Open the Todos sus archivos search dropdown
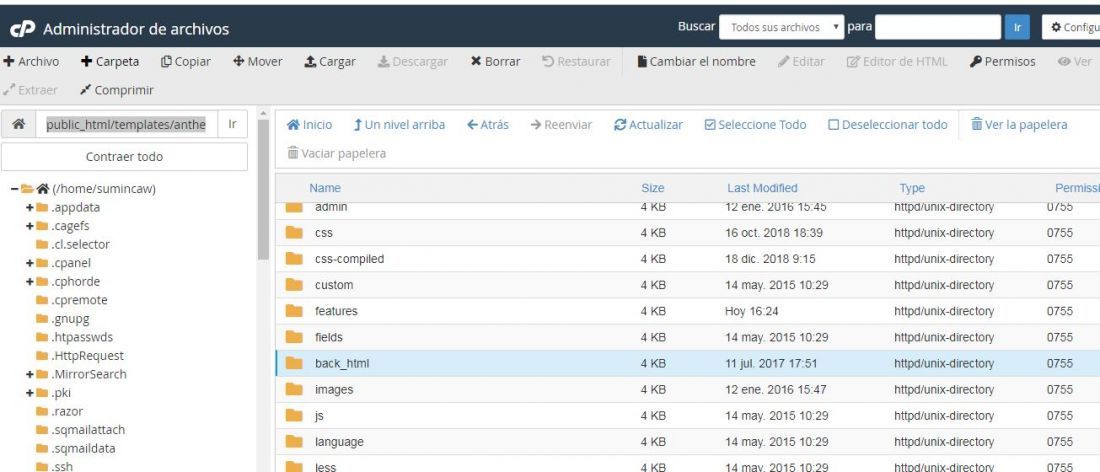1100x472 pixels. tap(781, 27)
